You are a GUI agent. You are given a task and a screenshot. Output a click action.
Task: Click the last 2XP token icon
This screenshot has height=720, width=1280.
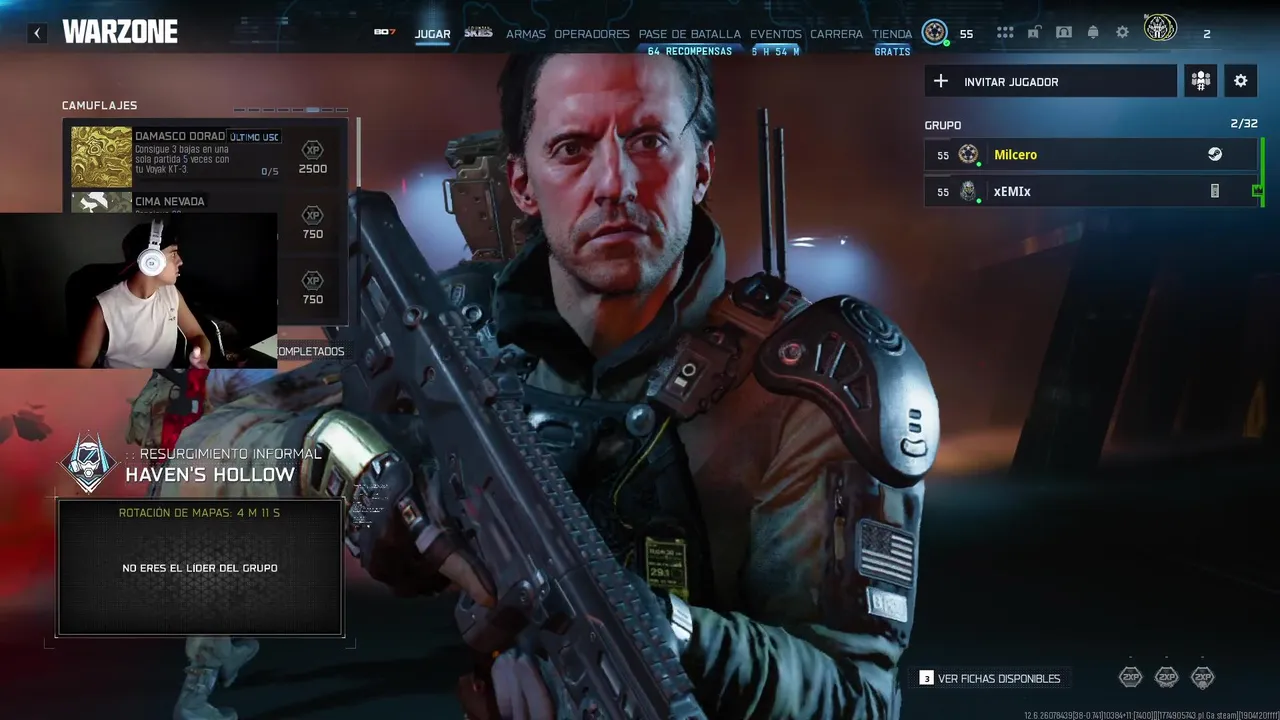(x=1202, y=678)
